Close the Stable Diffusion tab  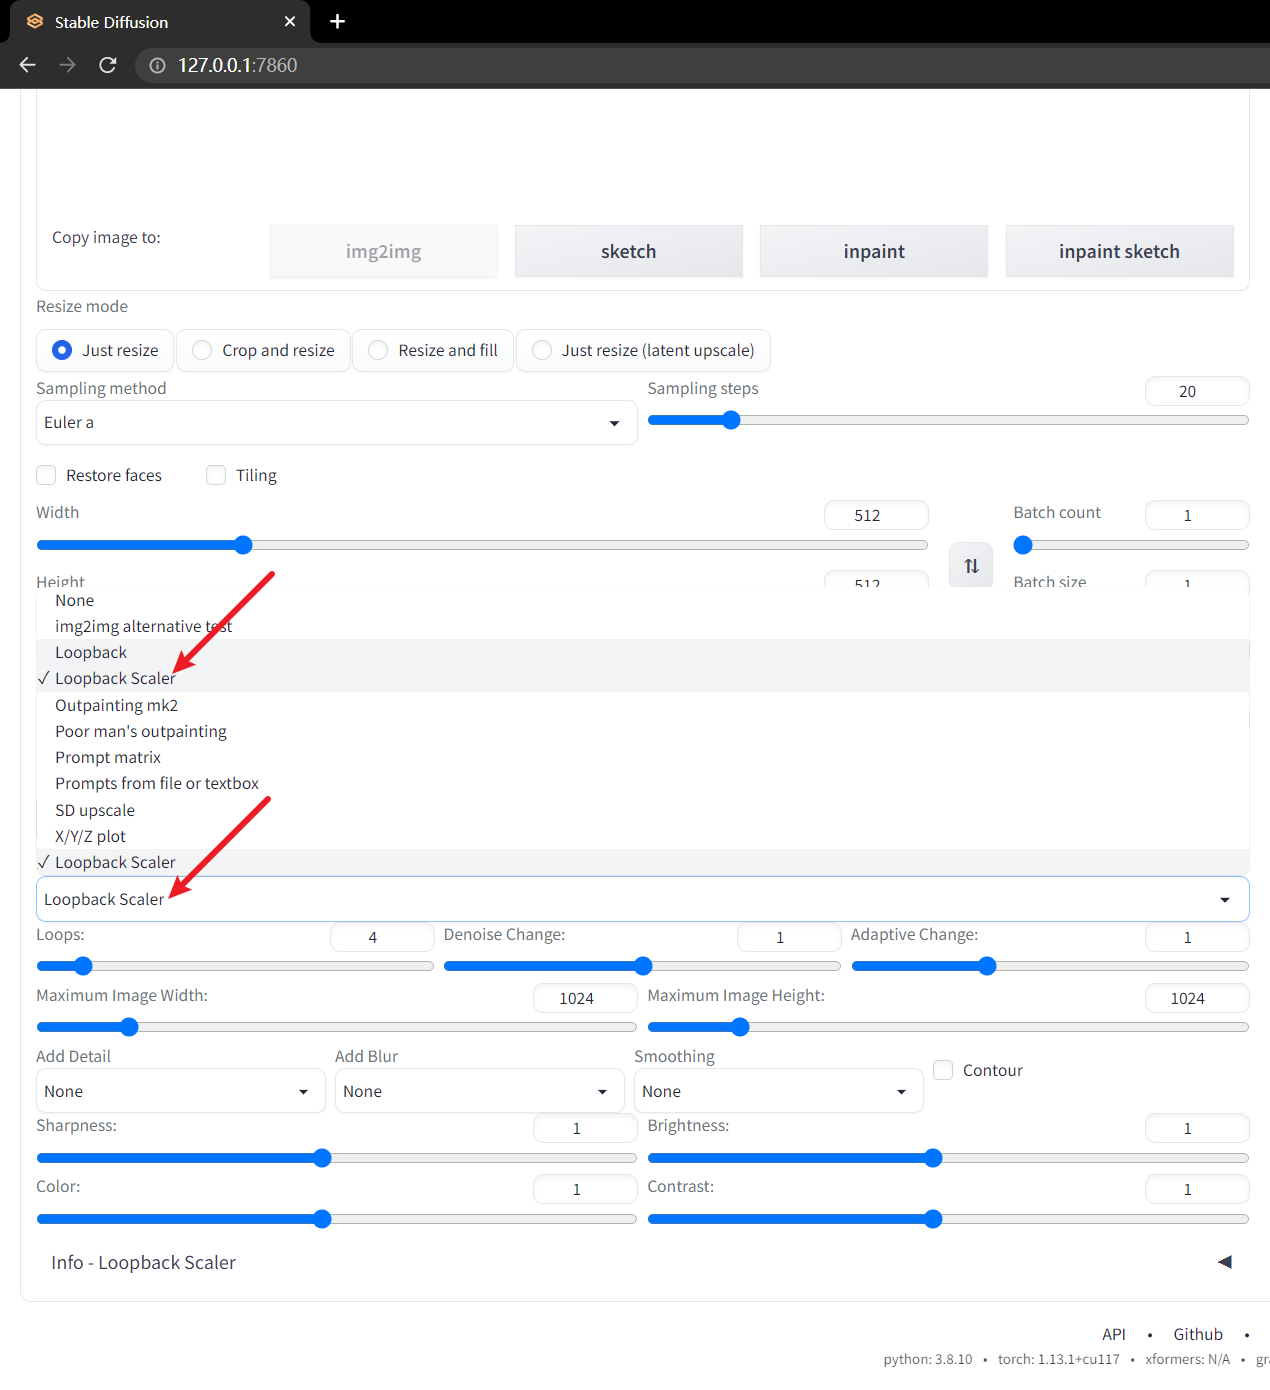tap(290, 21)
